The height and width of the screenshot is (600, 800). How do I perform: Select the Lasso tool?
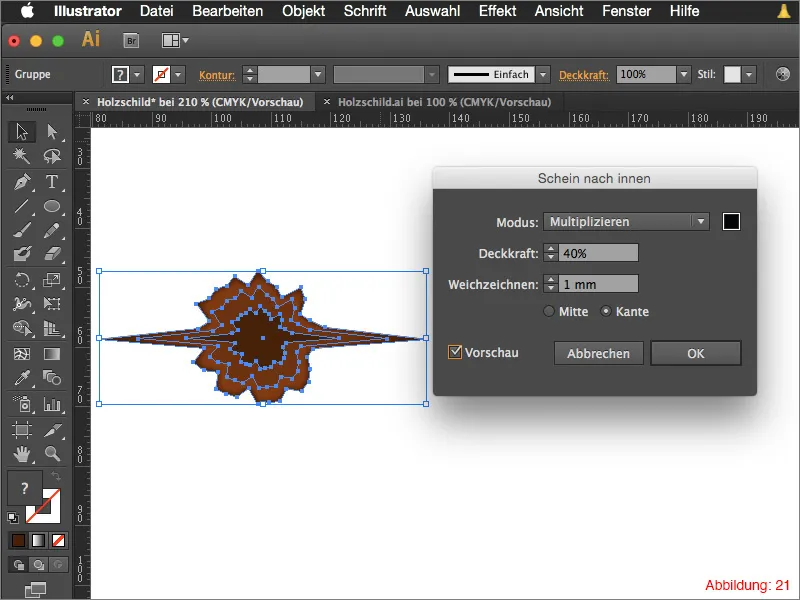tap(52, 156)
